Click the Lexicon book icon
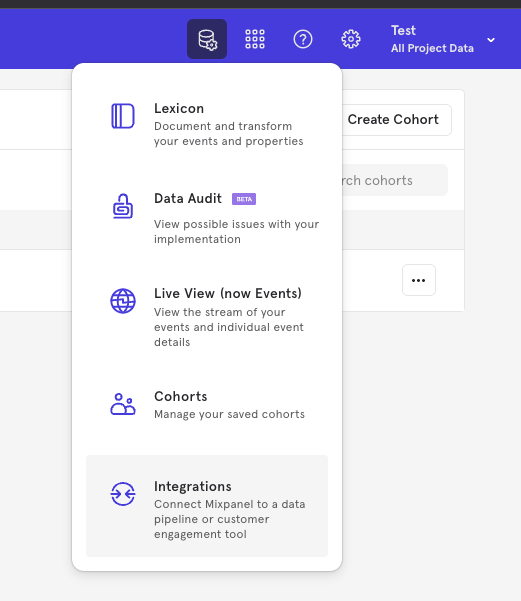Image resolution: width=521 pixels, height=601 pixels. [x=123, y=116]
